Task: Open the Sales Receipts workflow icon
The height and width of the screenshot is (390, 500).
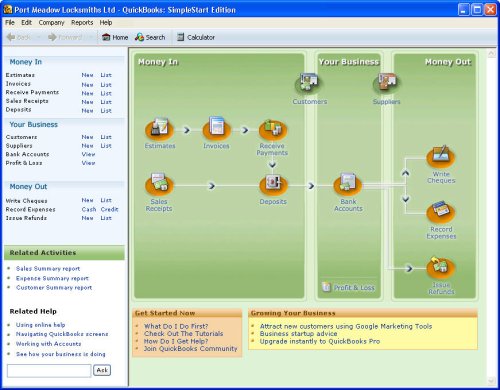Action: (x=159, y=184)
